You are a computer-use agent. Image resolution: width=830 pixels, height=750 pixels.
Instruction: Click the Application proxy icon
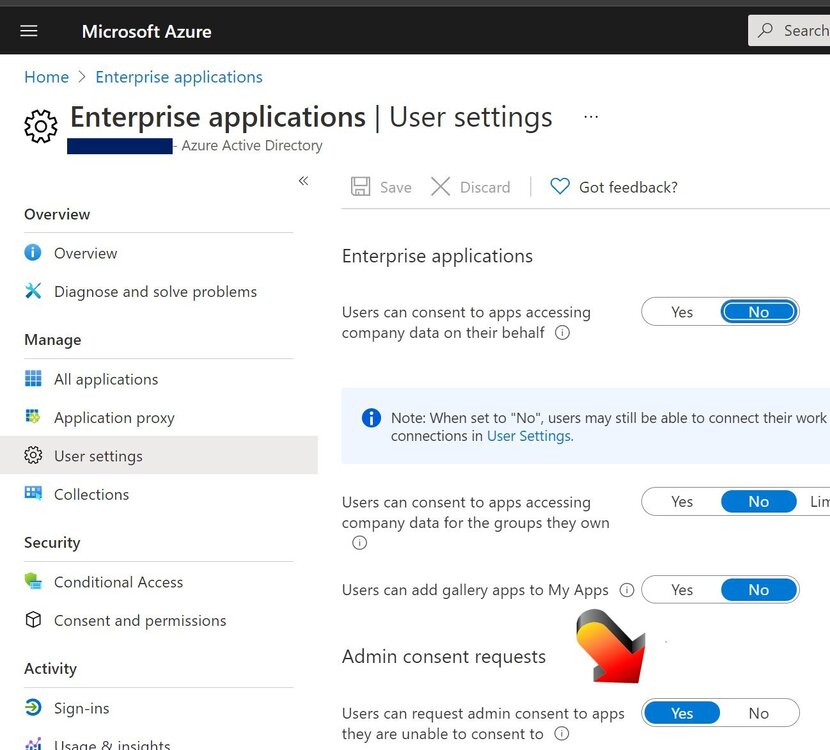(33, 417)
